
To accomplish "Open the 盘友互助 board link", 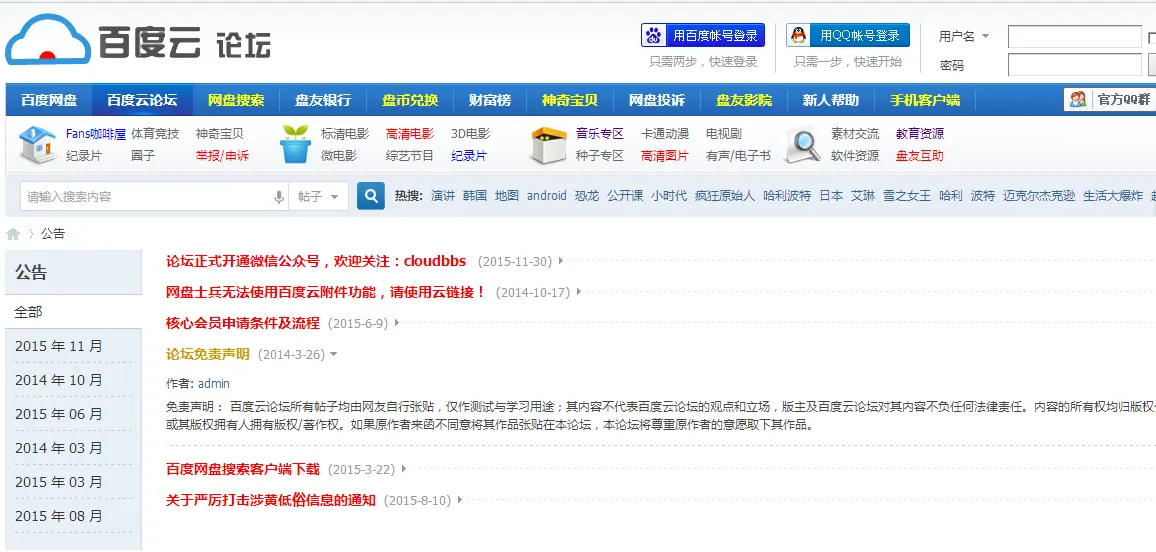I will click(919, 156).
